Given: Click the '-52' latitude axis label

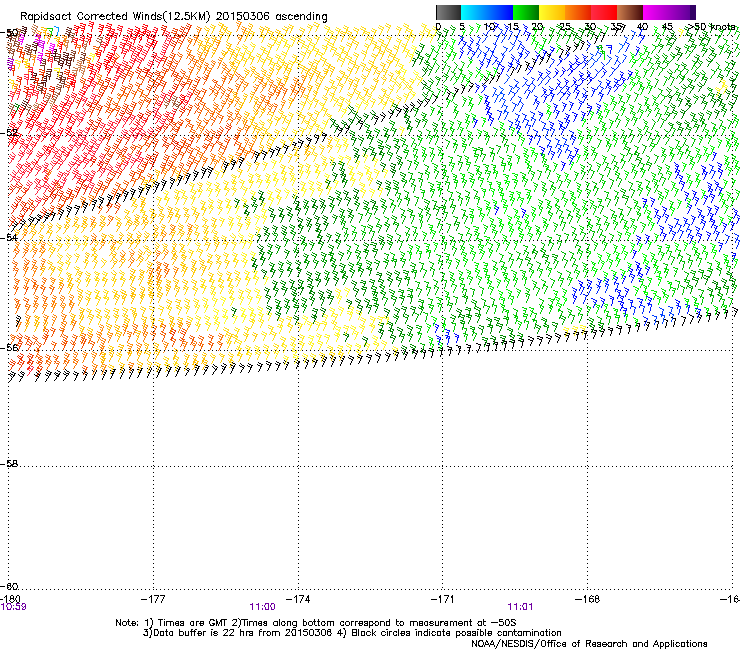Looking at the screenshot, I should pos(10,133).
